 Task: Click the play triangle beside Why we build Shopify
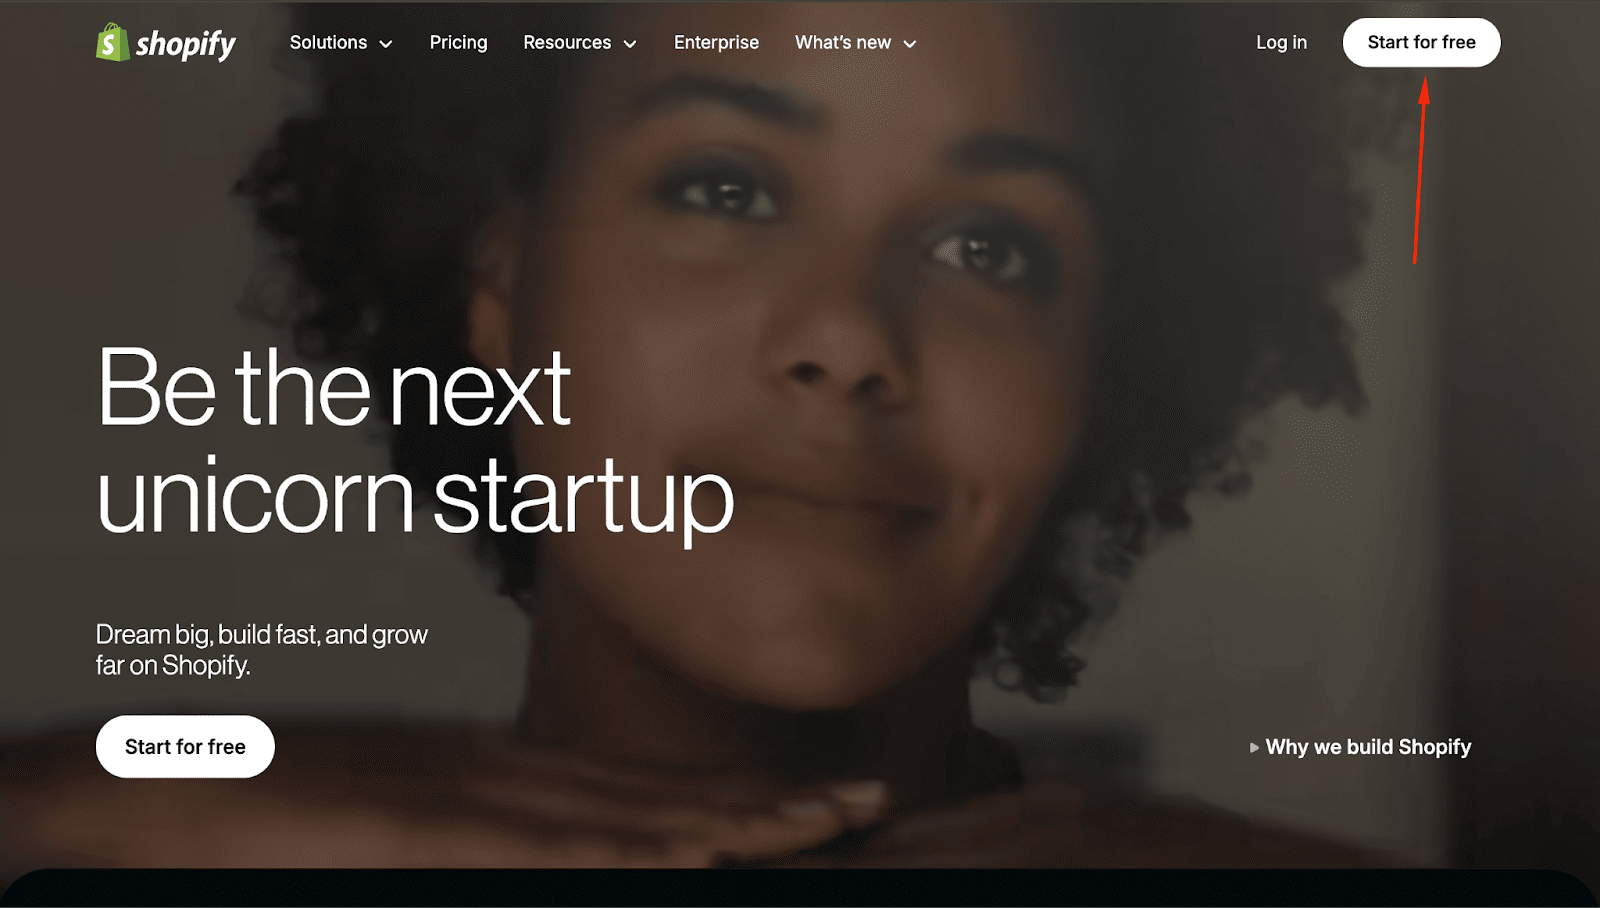tap(1254, 747)
